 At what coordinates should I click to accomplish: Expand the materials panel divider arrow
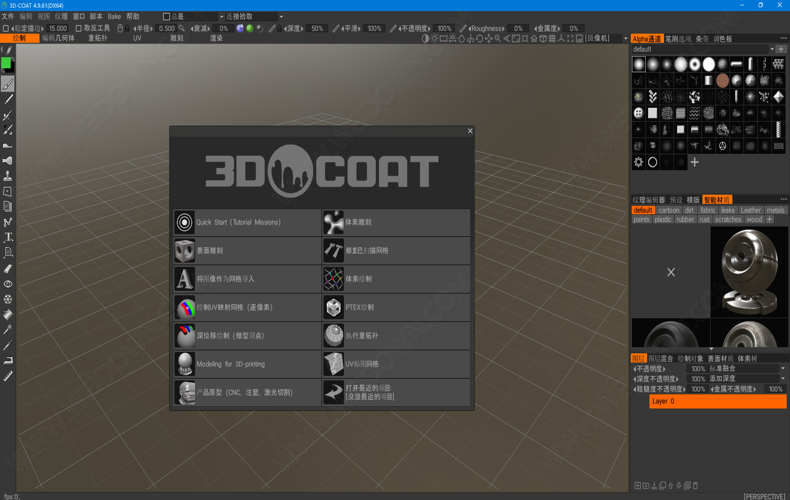[x=711, y=349]
